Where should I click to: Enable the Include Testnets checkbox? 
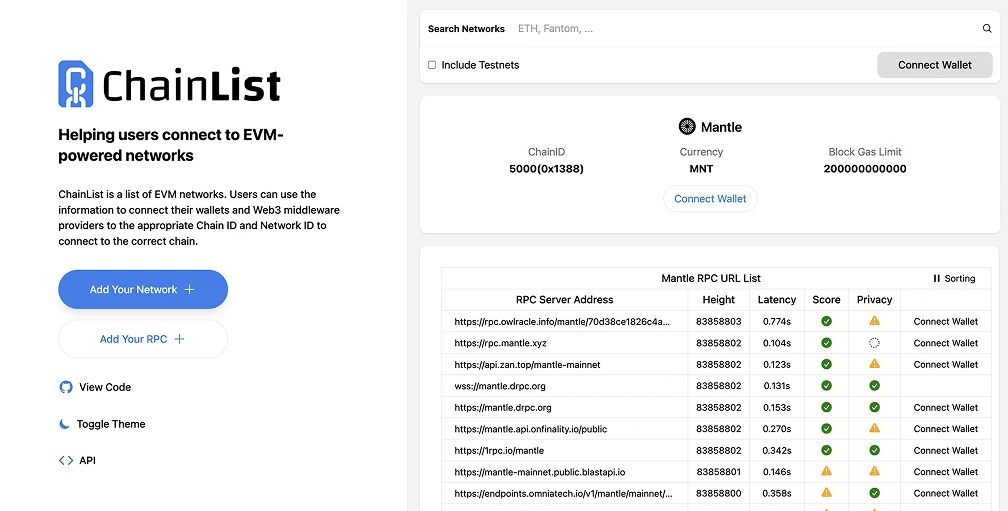pos(432,65)
